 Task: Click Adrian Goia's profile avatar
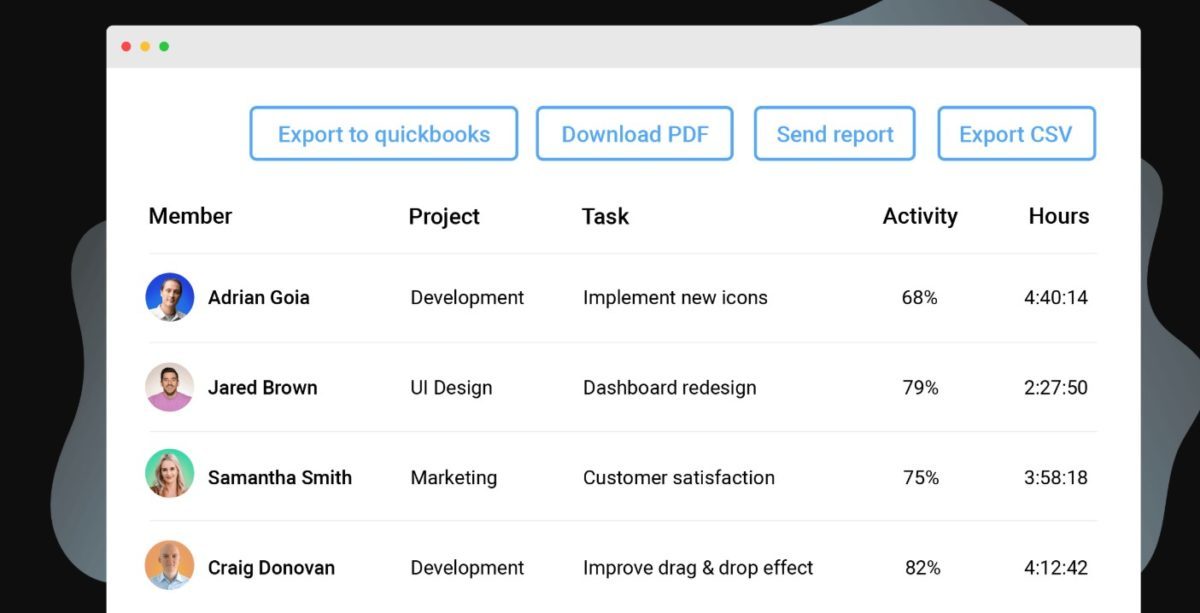(x=170, y=297)
